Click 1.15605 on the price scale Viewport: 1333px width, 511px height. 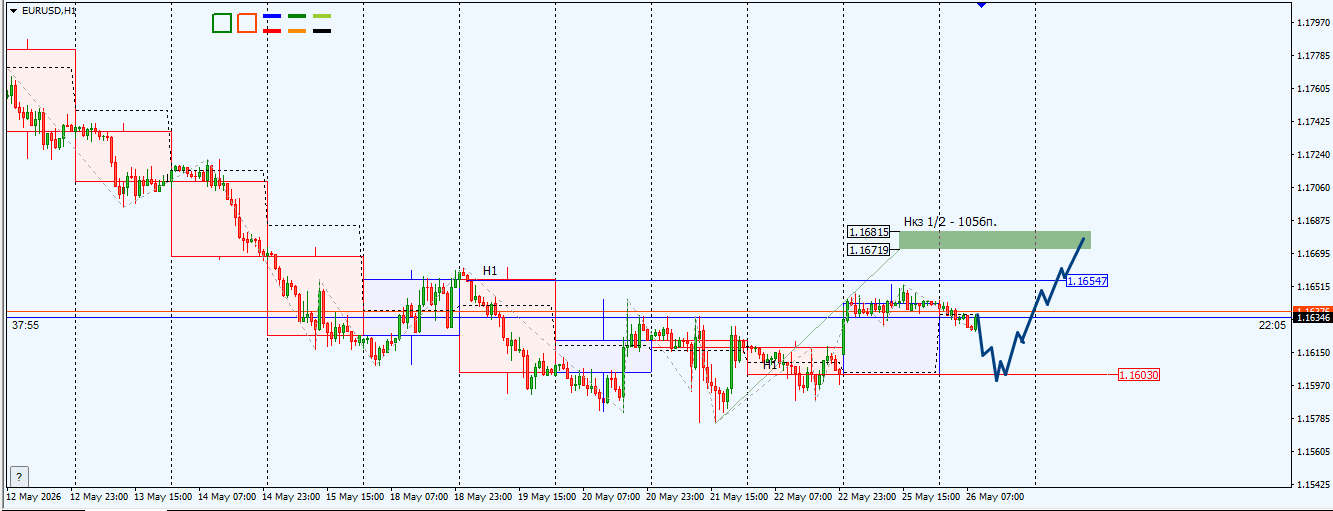click(1312, 452)
